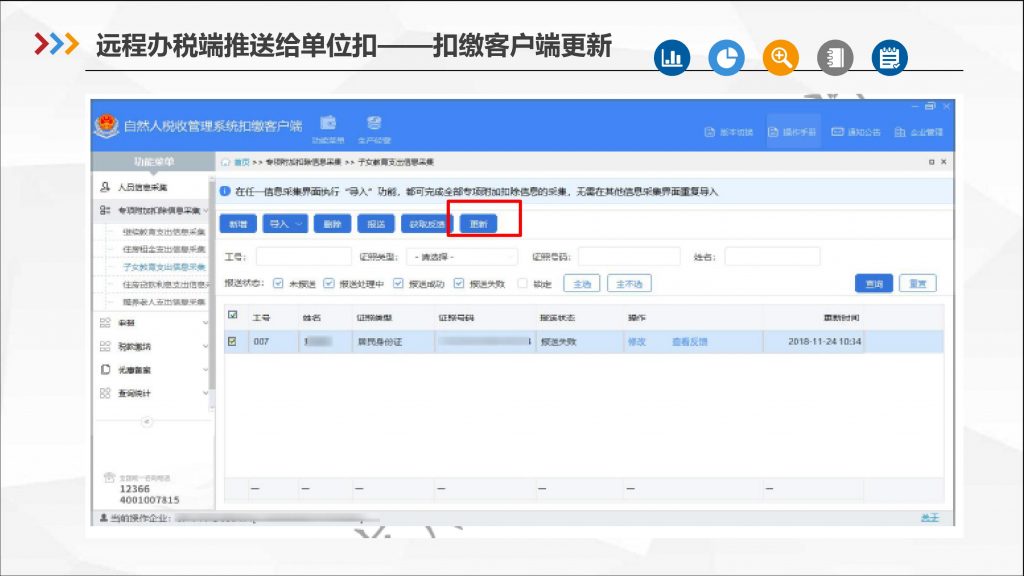Enable the 锁定 checkbox
Image resolution: width=1024 pixels, height=576 pixels.
coord(522,284)
